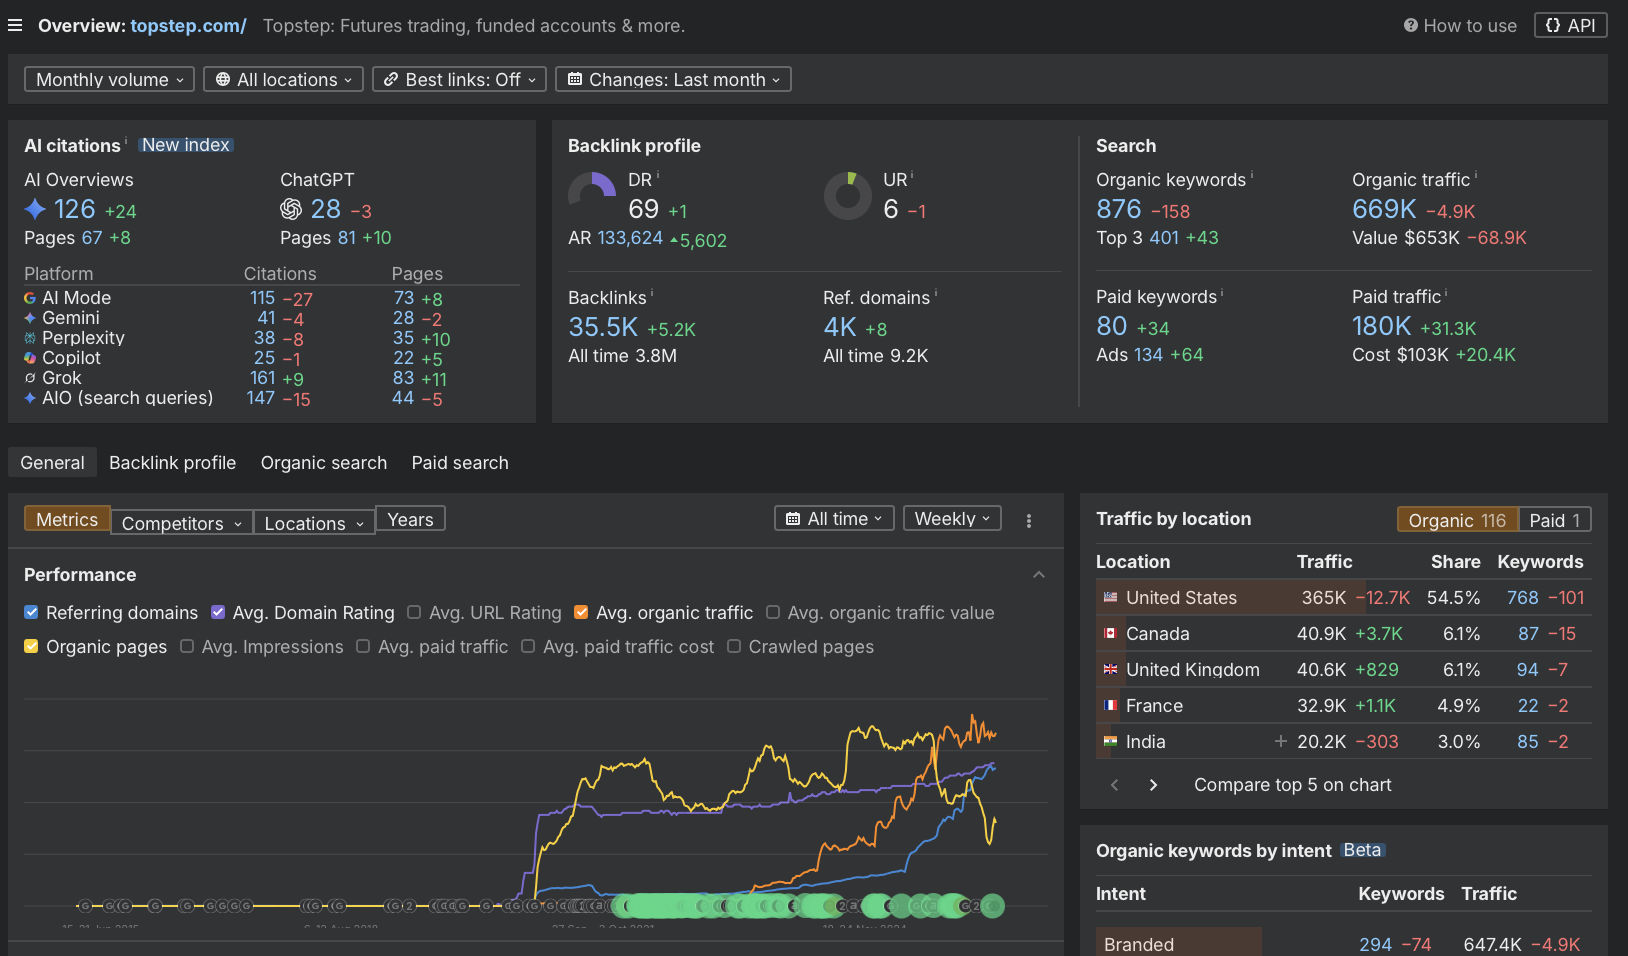Open All locations dropdown
This screenshot has height=956, width=1628.
tap(283, 79)
